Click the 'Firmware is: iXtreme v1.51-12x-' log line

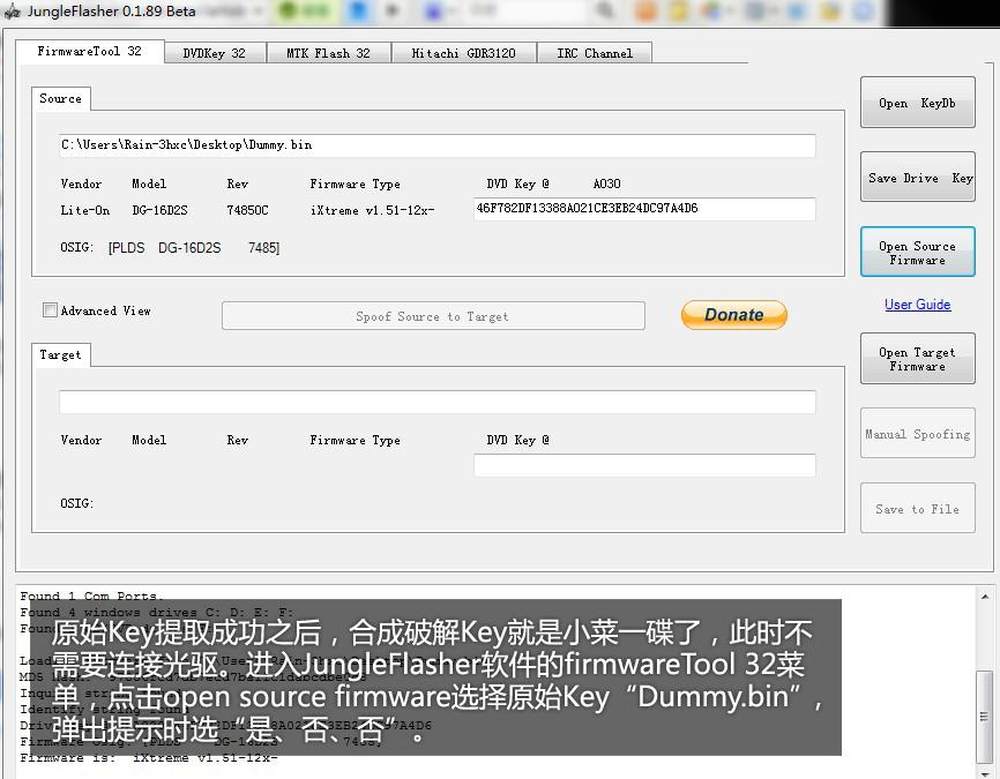(x=148, y=757)
